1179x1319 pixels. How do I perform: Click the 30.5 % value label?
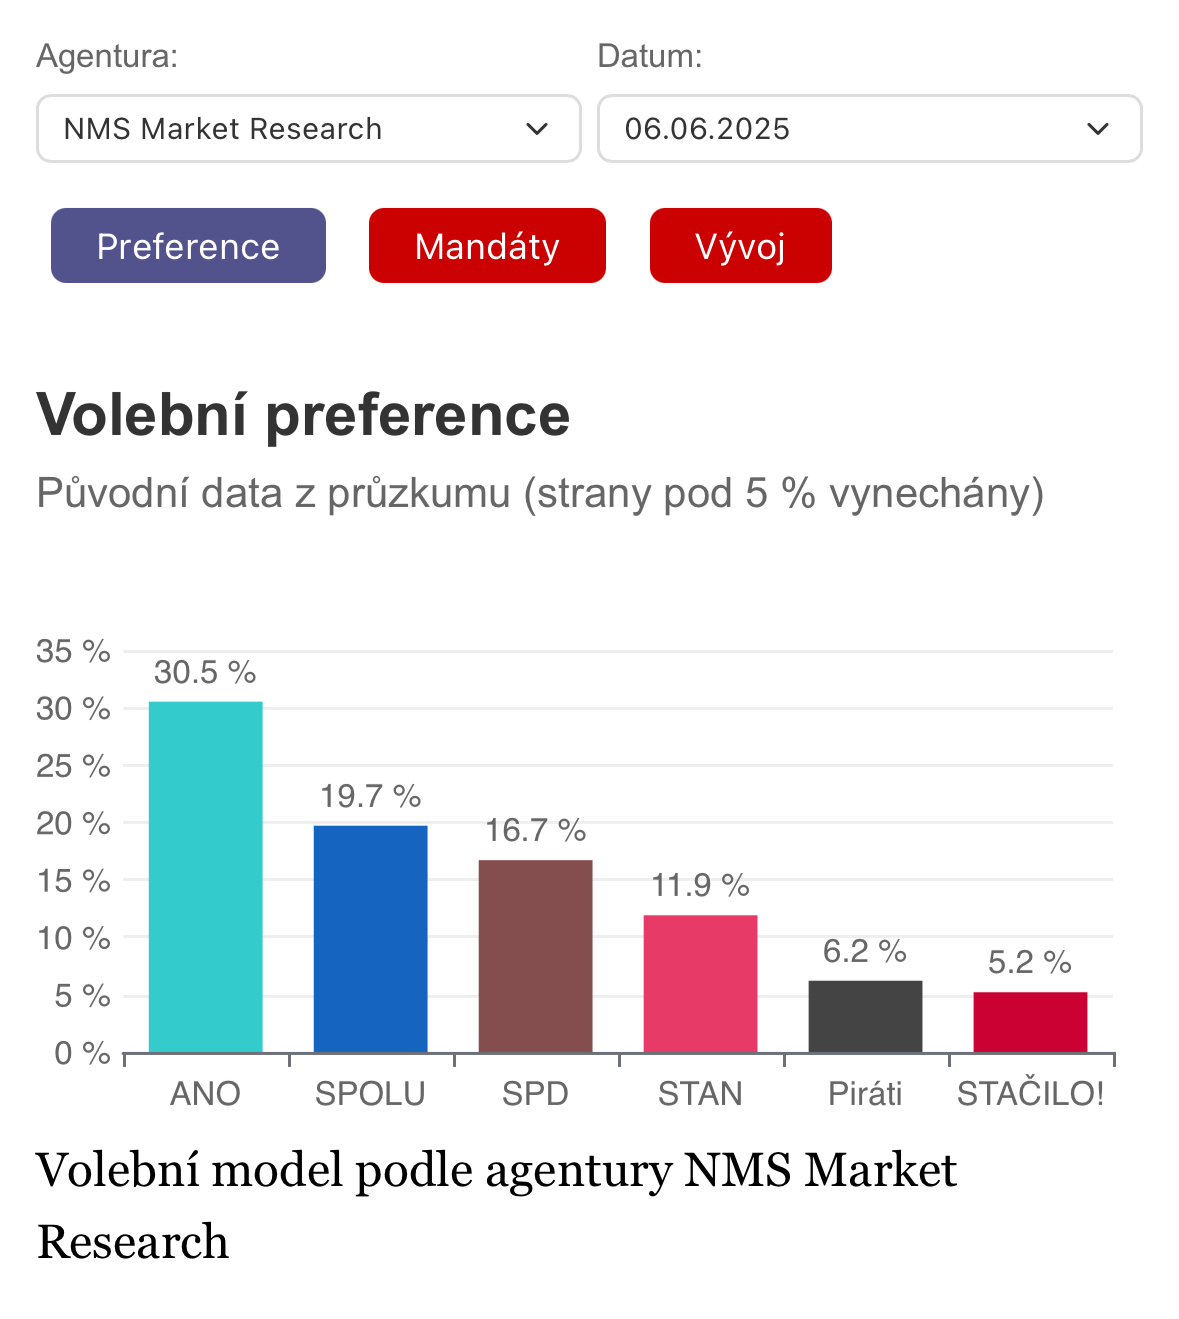click(x=205, y=672)
